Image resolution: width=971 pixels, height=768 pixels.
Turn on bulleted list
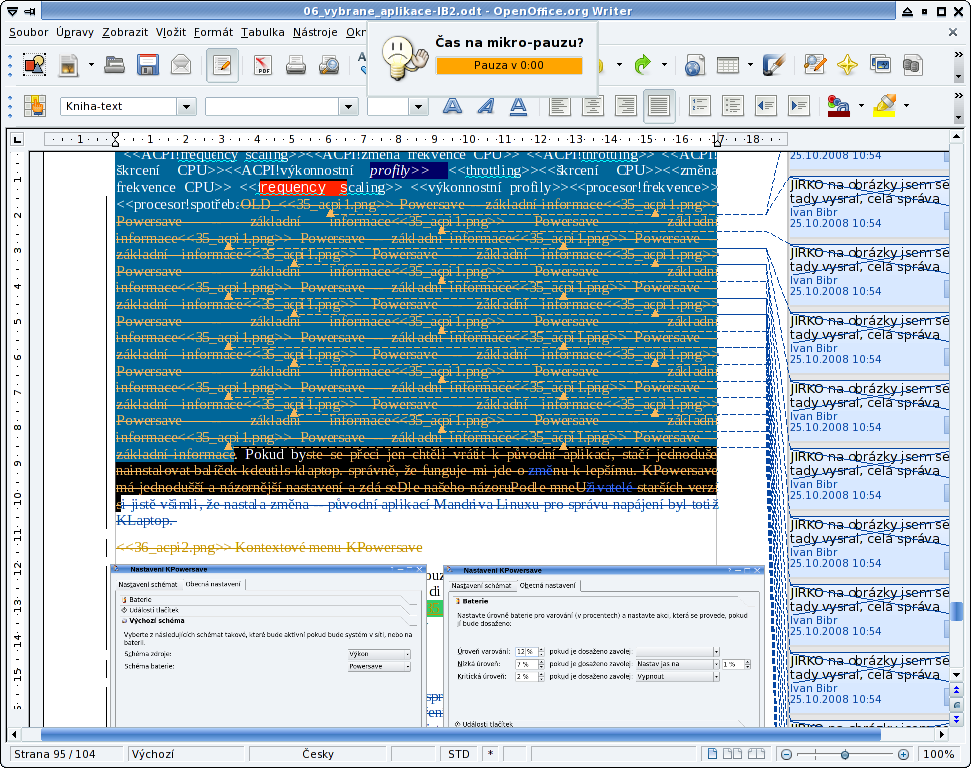click(x=733, y=106)
